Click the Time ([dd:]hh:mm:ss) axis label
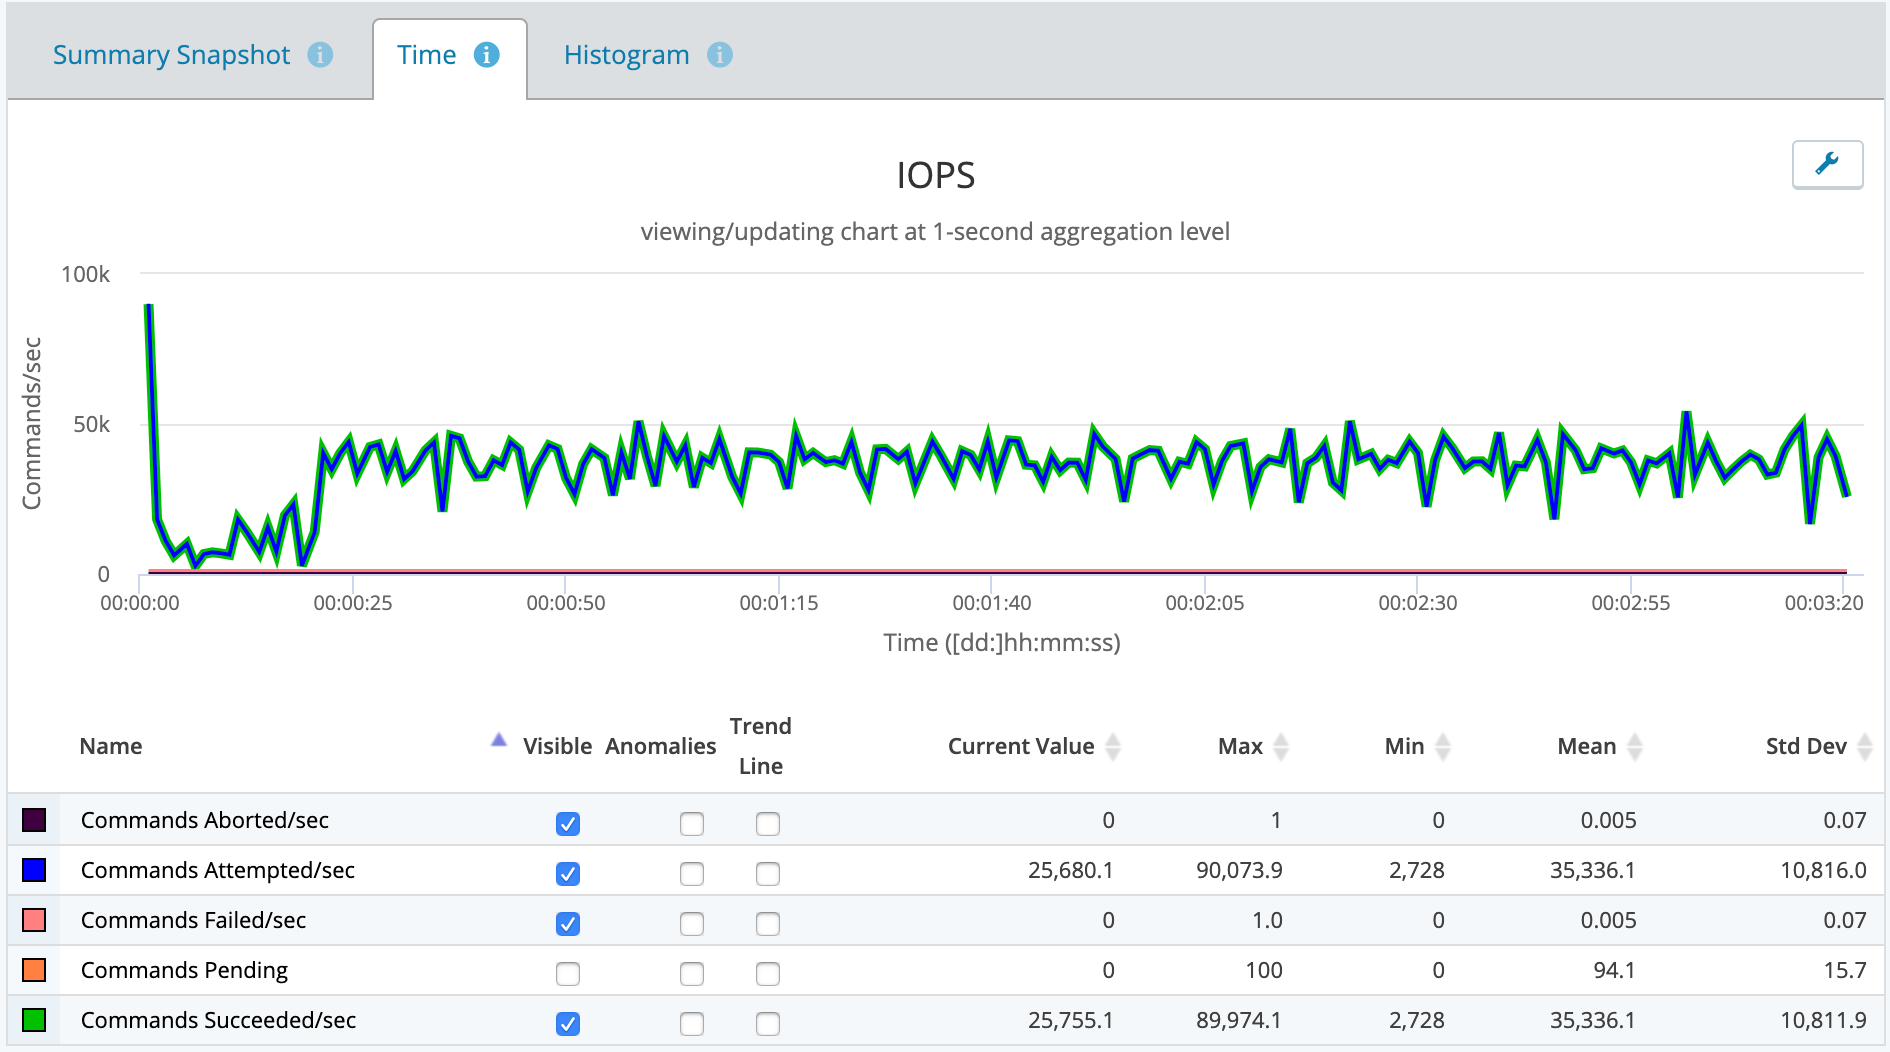1890x1052 pixels. tap(1001, 642)
